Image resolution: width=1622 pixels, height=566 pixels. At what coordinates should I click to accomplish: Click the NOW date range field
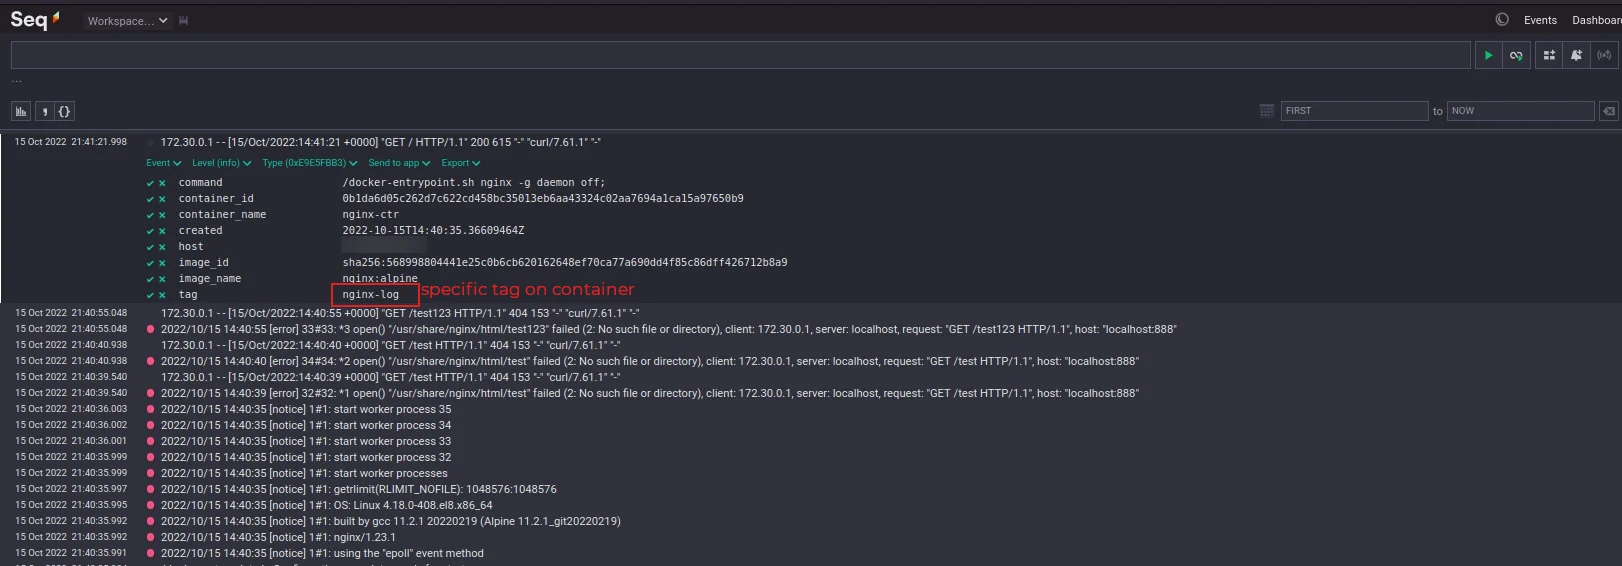(x=1520, y=111)
